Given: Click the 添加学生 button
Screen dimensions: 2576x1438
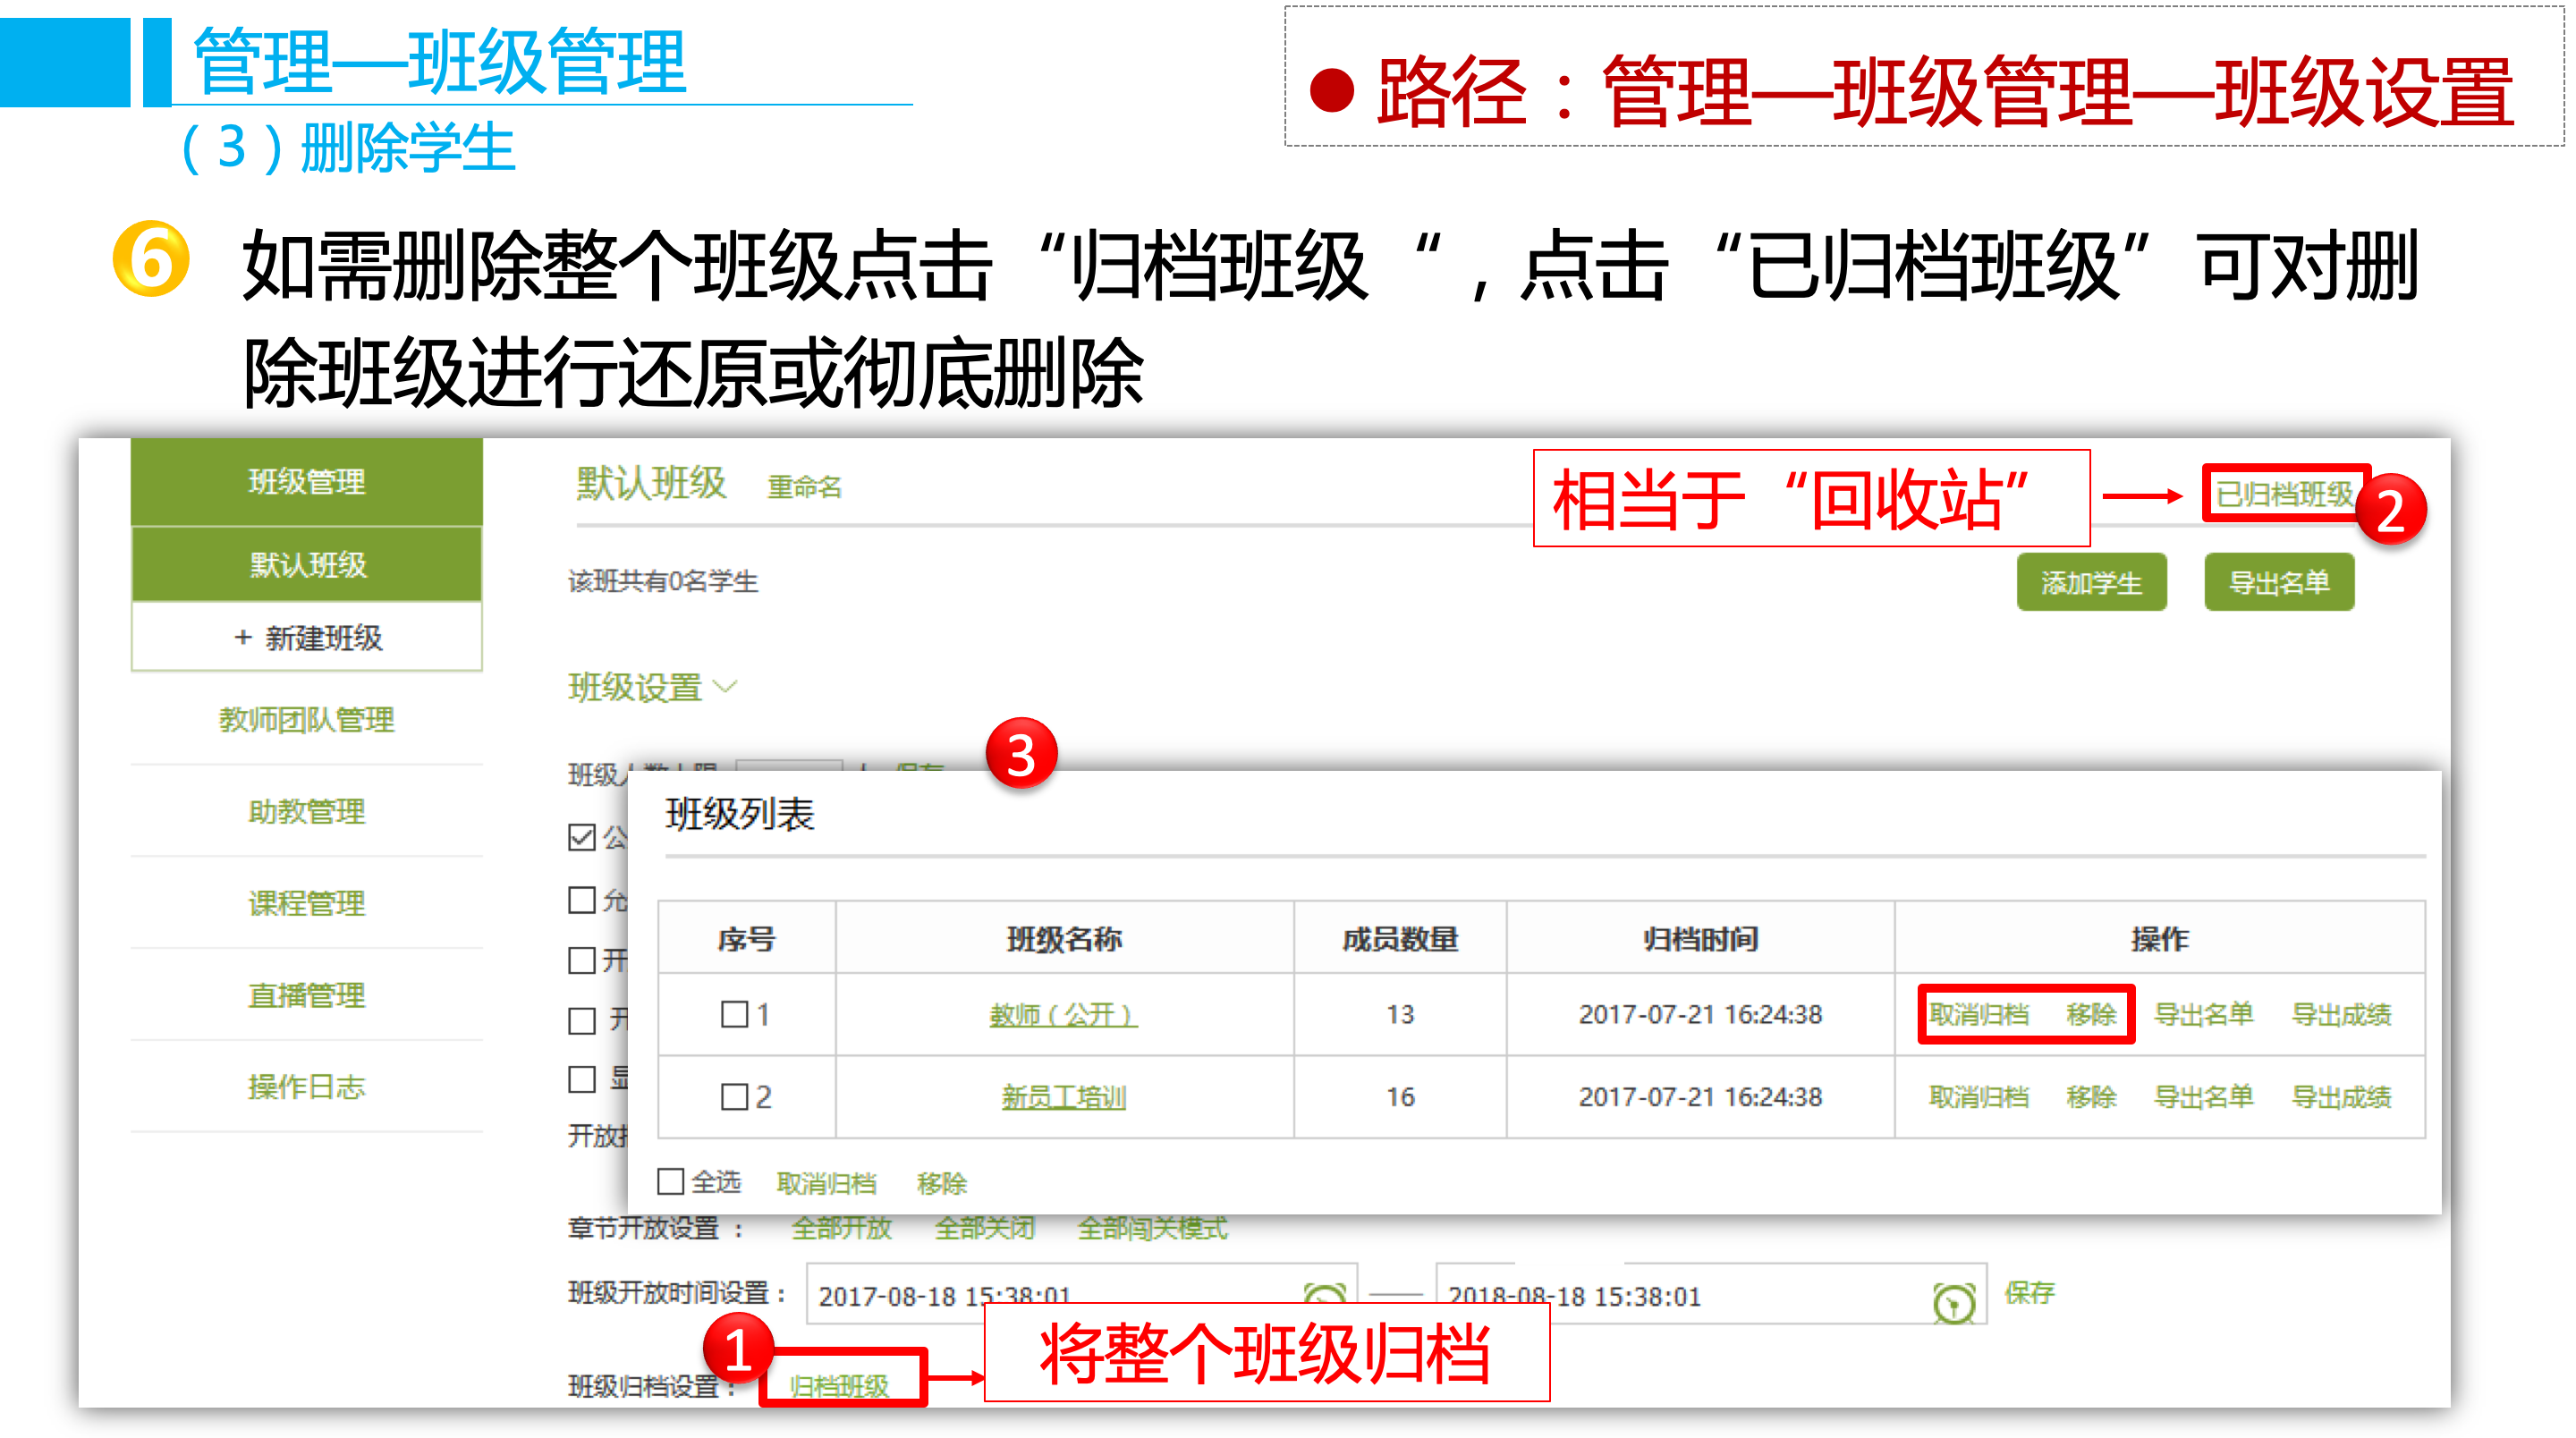Looking at the screenshot, I should (x=2091, y=582).
